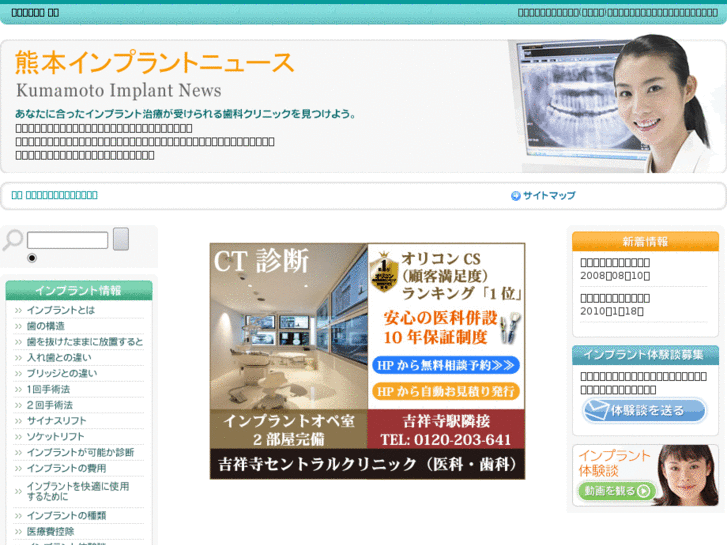Click the arrow bullet before 歯の構造
The height and width of the screenshot is (545, 727).
pyautogui.click(x=18, y=326)
